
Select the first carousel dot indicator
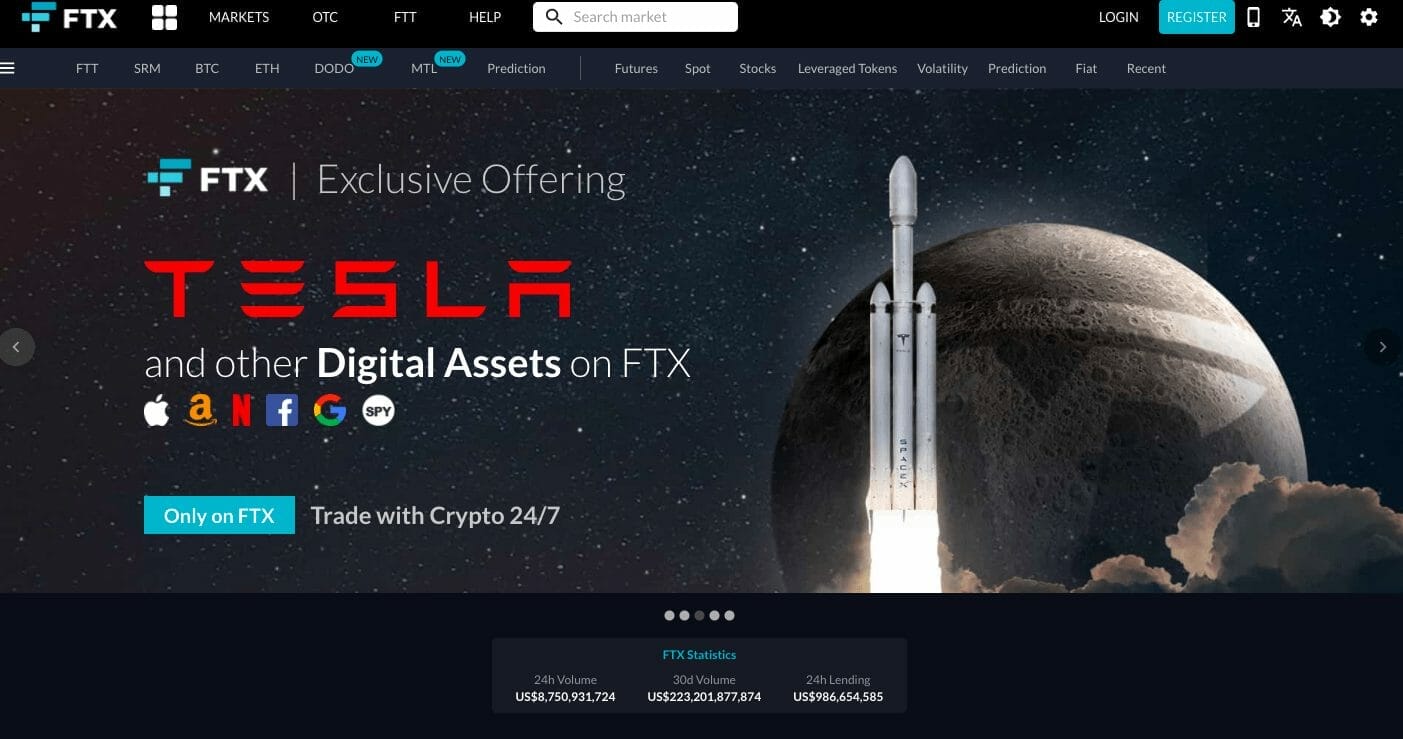click(669, 616)
